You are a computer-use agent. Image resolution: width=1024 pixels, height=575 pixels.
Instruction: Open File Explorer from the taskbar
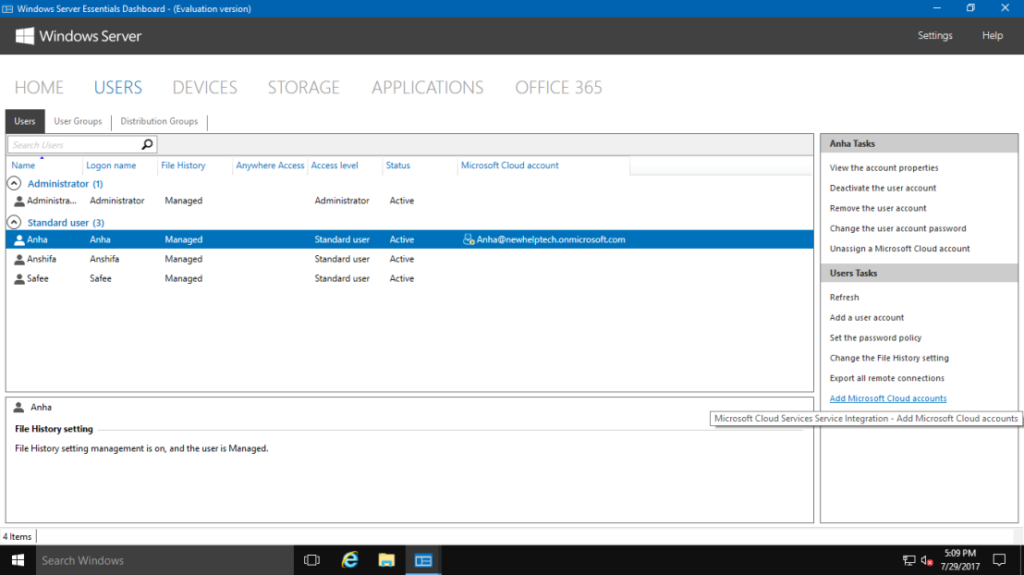point(387,561)
